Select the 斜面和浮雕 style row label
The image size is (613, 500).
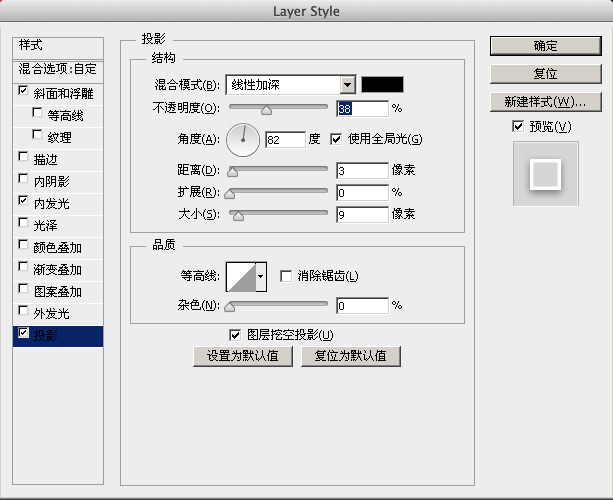tap(63, 94)
